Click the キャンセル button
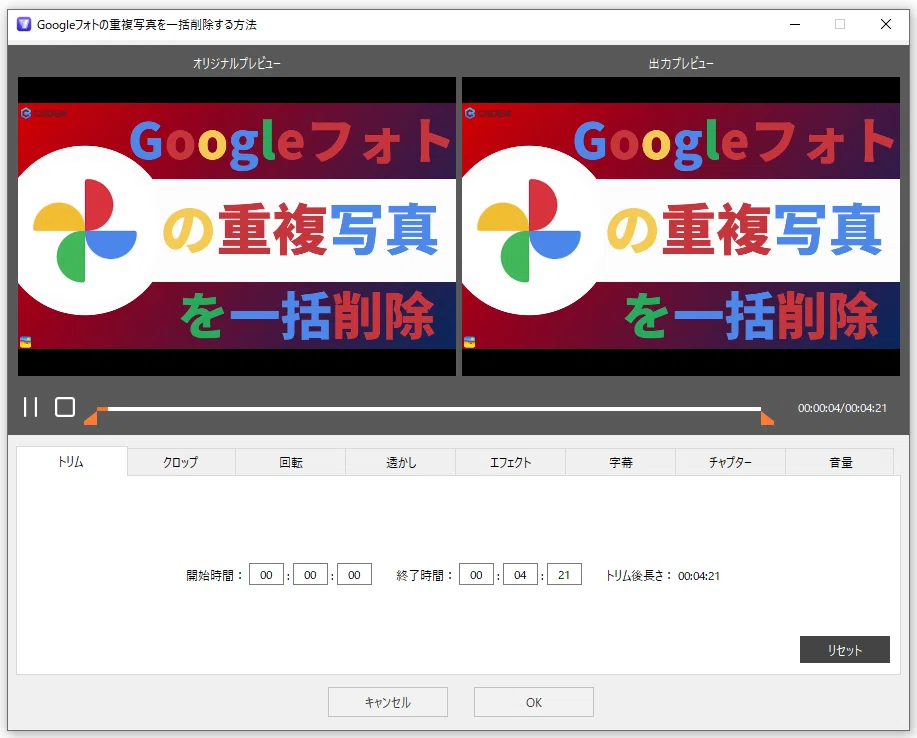 point(388,702)
